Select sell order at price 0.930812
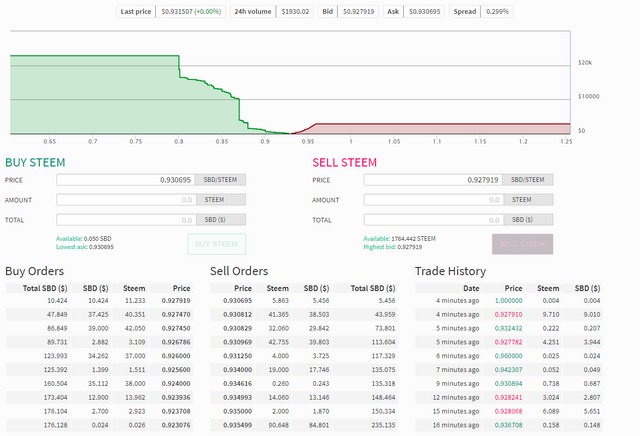 [304, 314]
